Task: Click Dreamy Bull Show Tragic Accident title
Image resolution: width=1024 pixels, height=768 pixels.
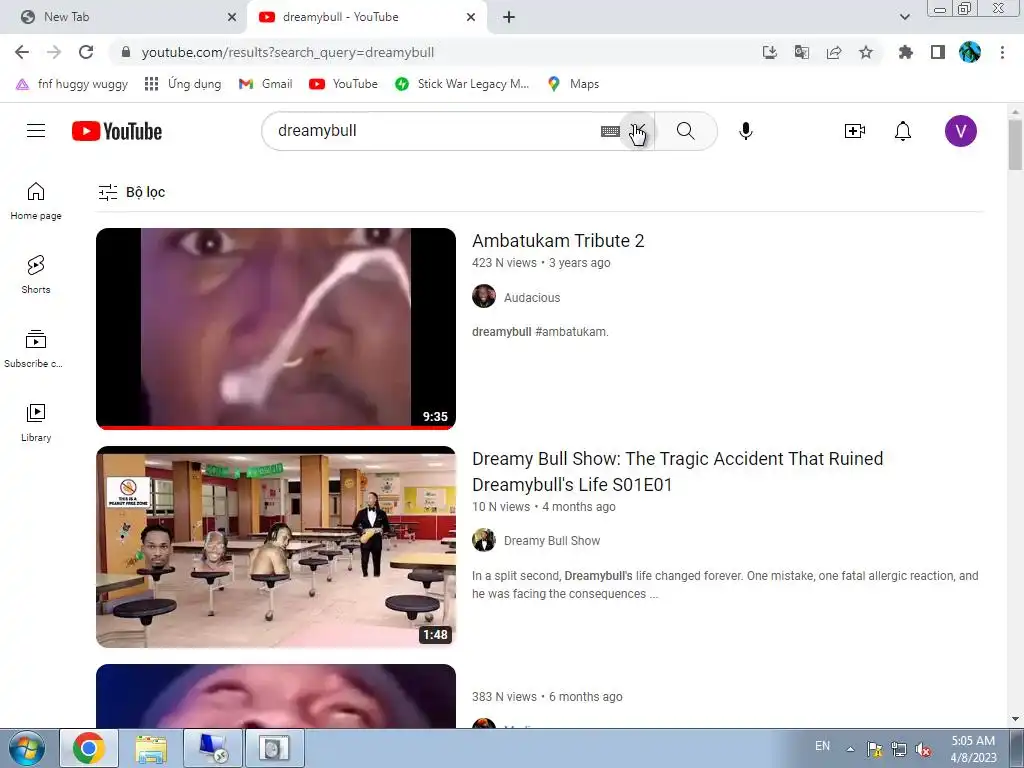Action: (677, 472)
